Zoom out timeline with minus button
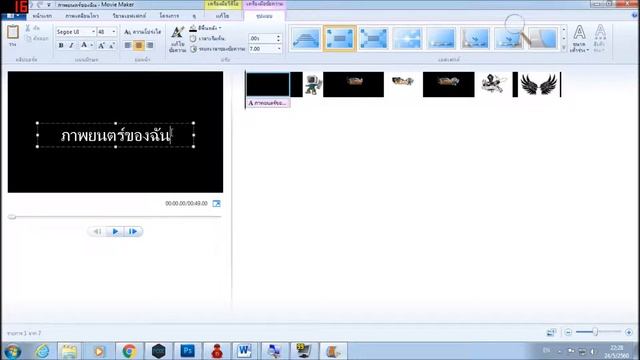Viewport: 640px width, 360px height. [x=568, y=333]
